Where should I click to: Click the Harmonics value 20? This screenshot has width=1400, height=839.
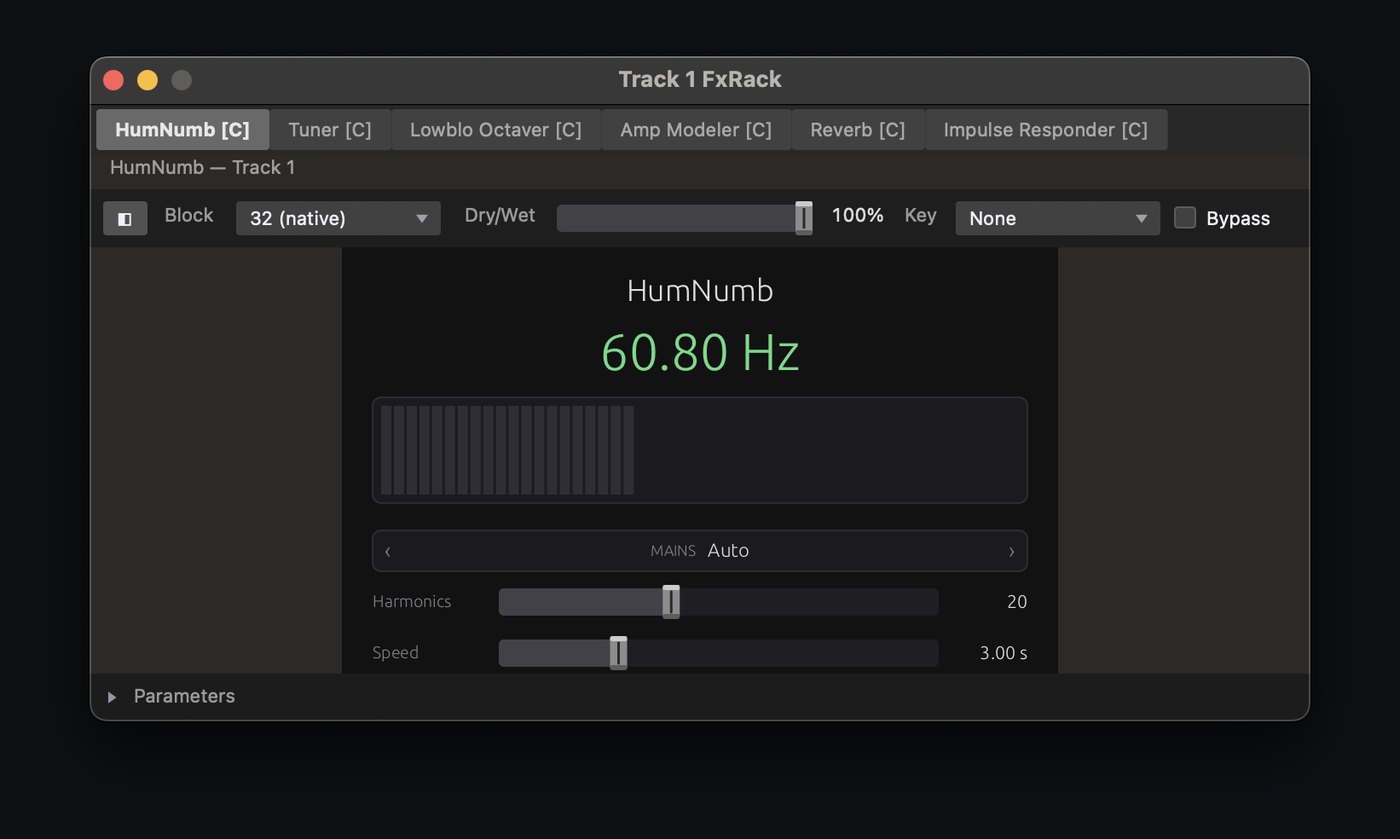pyautogui.click(x=1017, y=602)
